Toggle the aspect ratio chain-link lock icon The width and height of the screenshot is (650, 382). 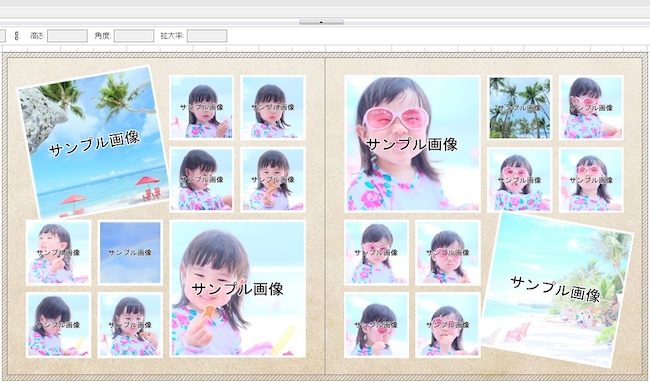point(17,36)
